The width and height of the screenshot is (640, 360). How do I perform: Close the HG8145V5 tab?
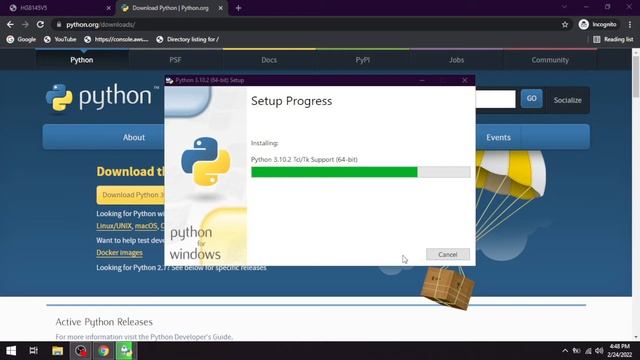[x=109, y=8]
